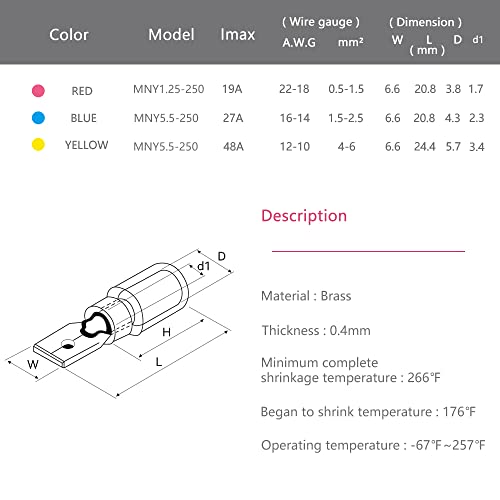The height and width of the screenshot is (500, 500).
Task: Click the '22-18' A.W.G value
Action: pyautogui.click(x=294, y=89)
